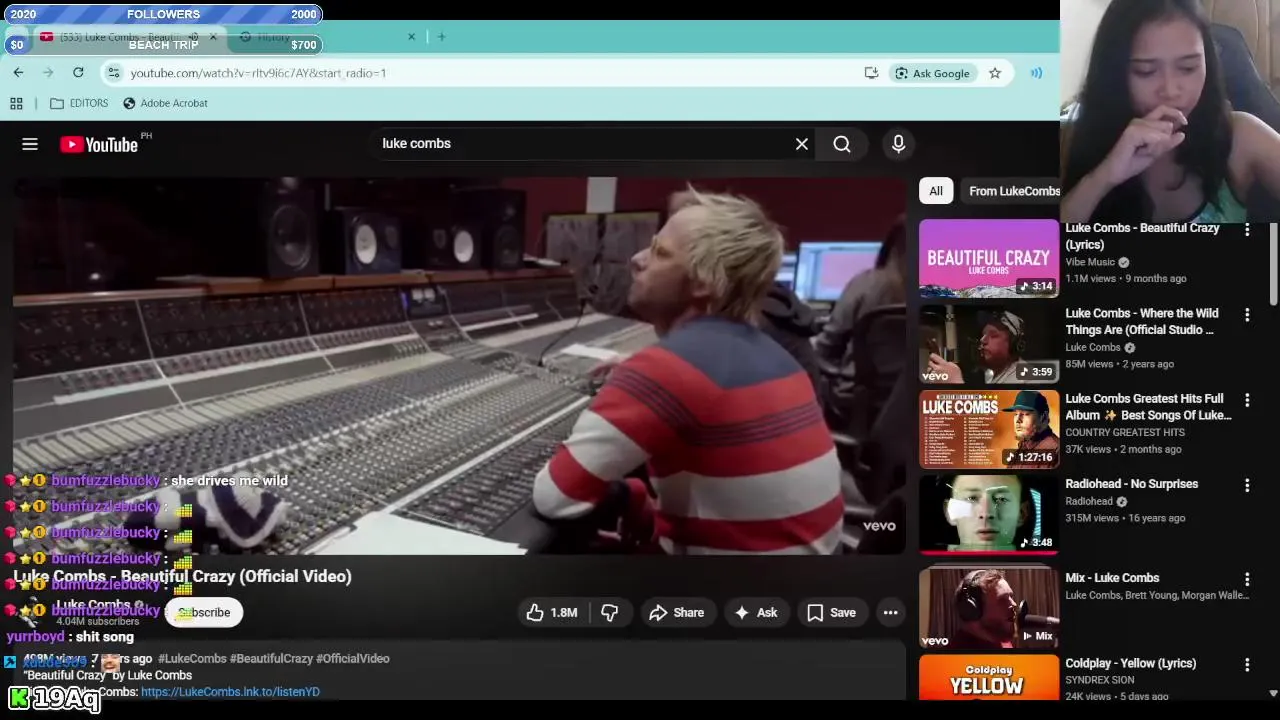
Task: Open the COUNTRY GREATEST HITS channel name
Action: (x=1125, y=432)
